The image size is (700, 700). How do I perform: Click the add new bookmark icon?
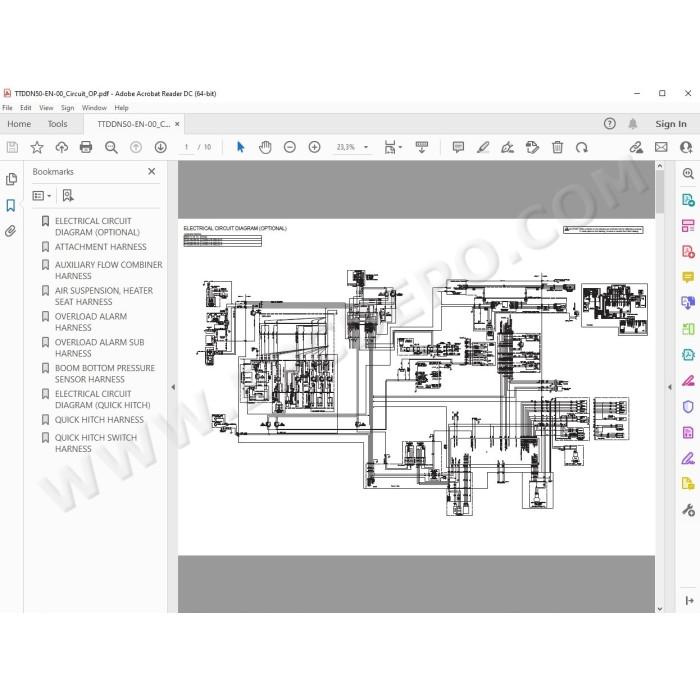pyautogui.click(x=68, y=196)
